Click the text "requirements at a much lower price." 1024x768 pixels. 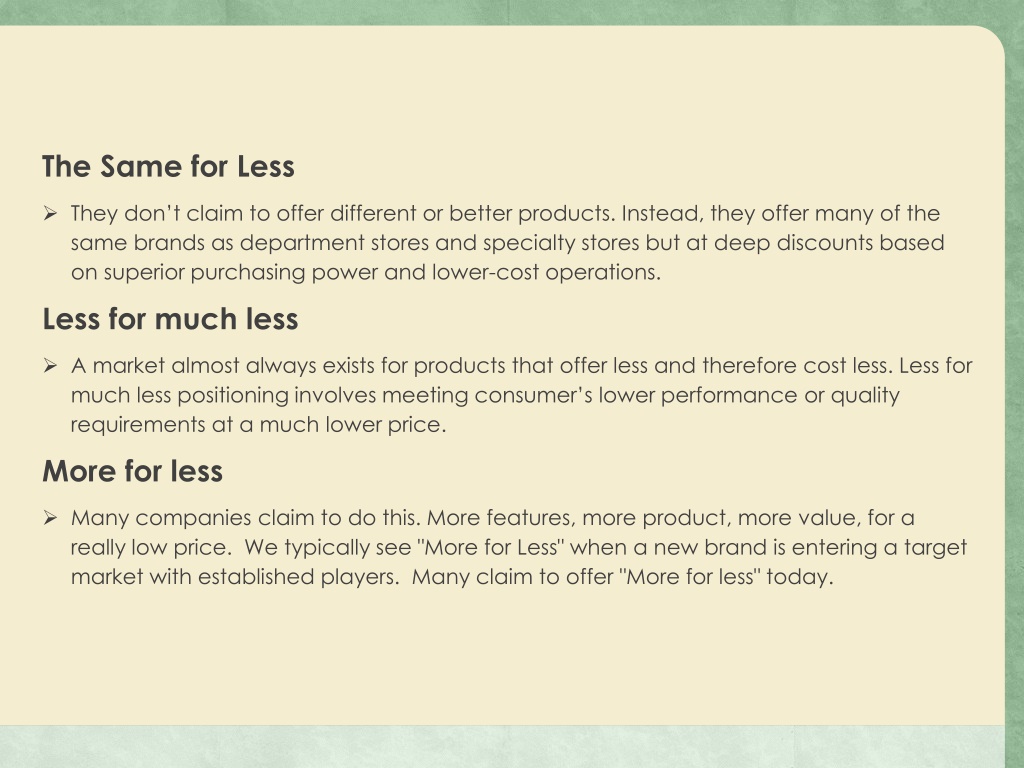point(259,424)
